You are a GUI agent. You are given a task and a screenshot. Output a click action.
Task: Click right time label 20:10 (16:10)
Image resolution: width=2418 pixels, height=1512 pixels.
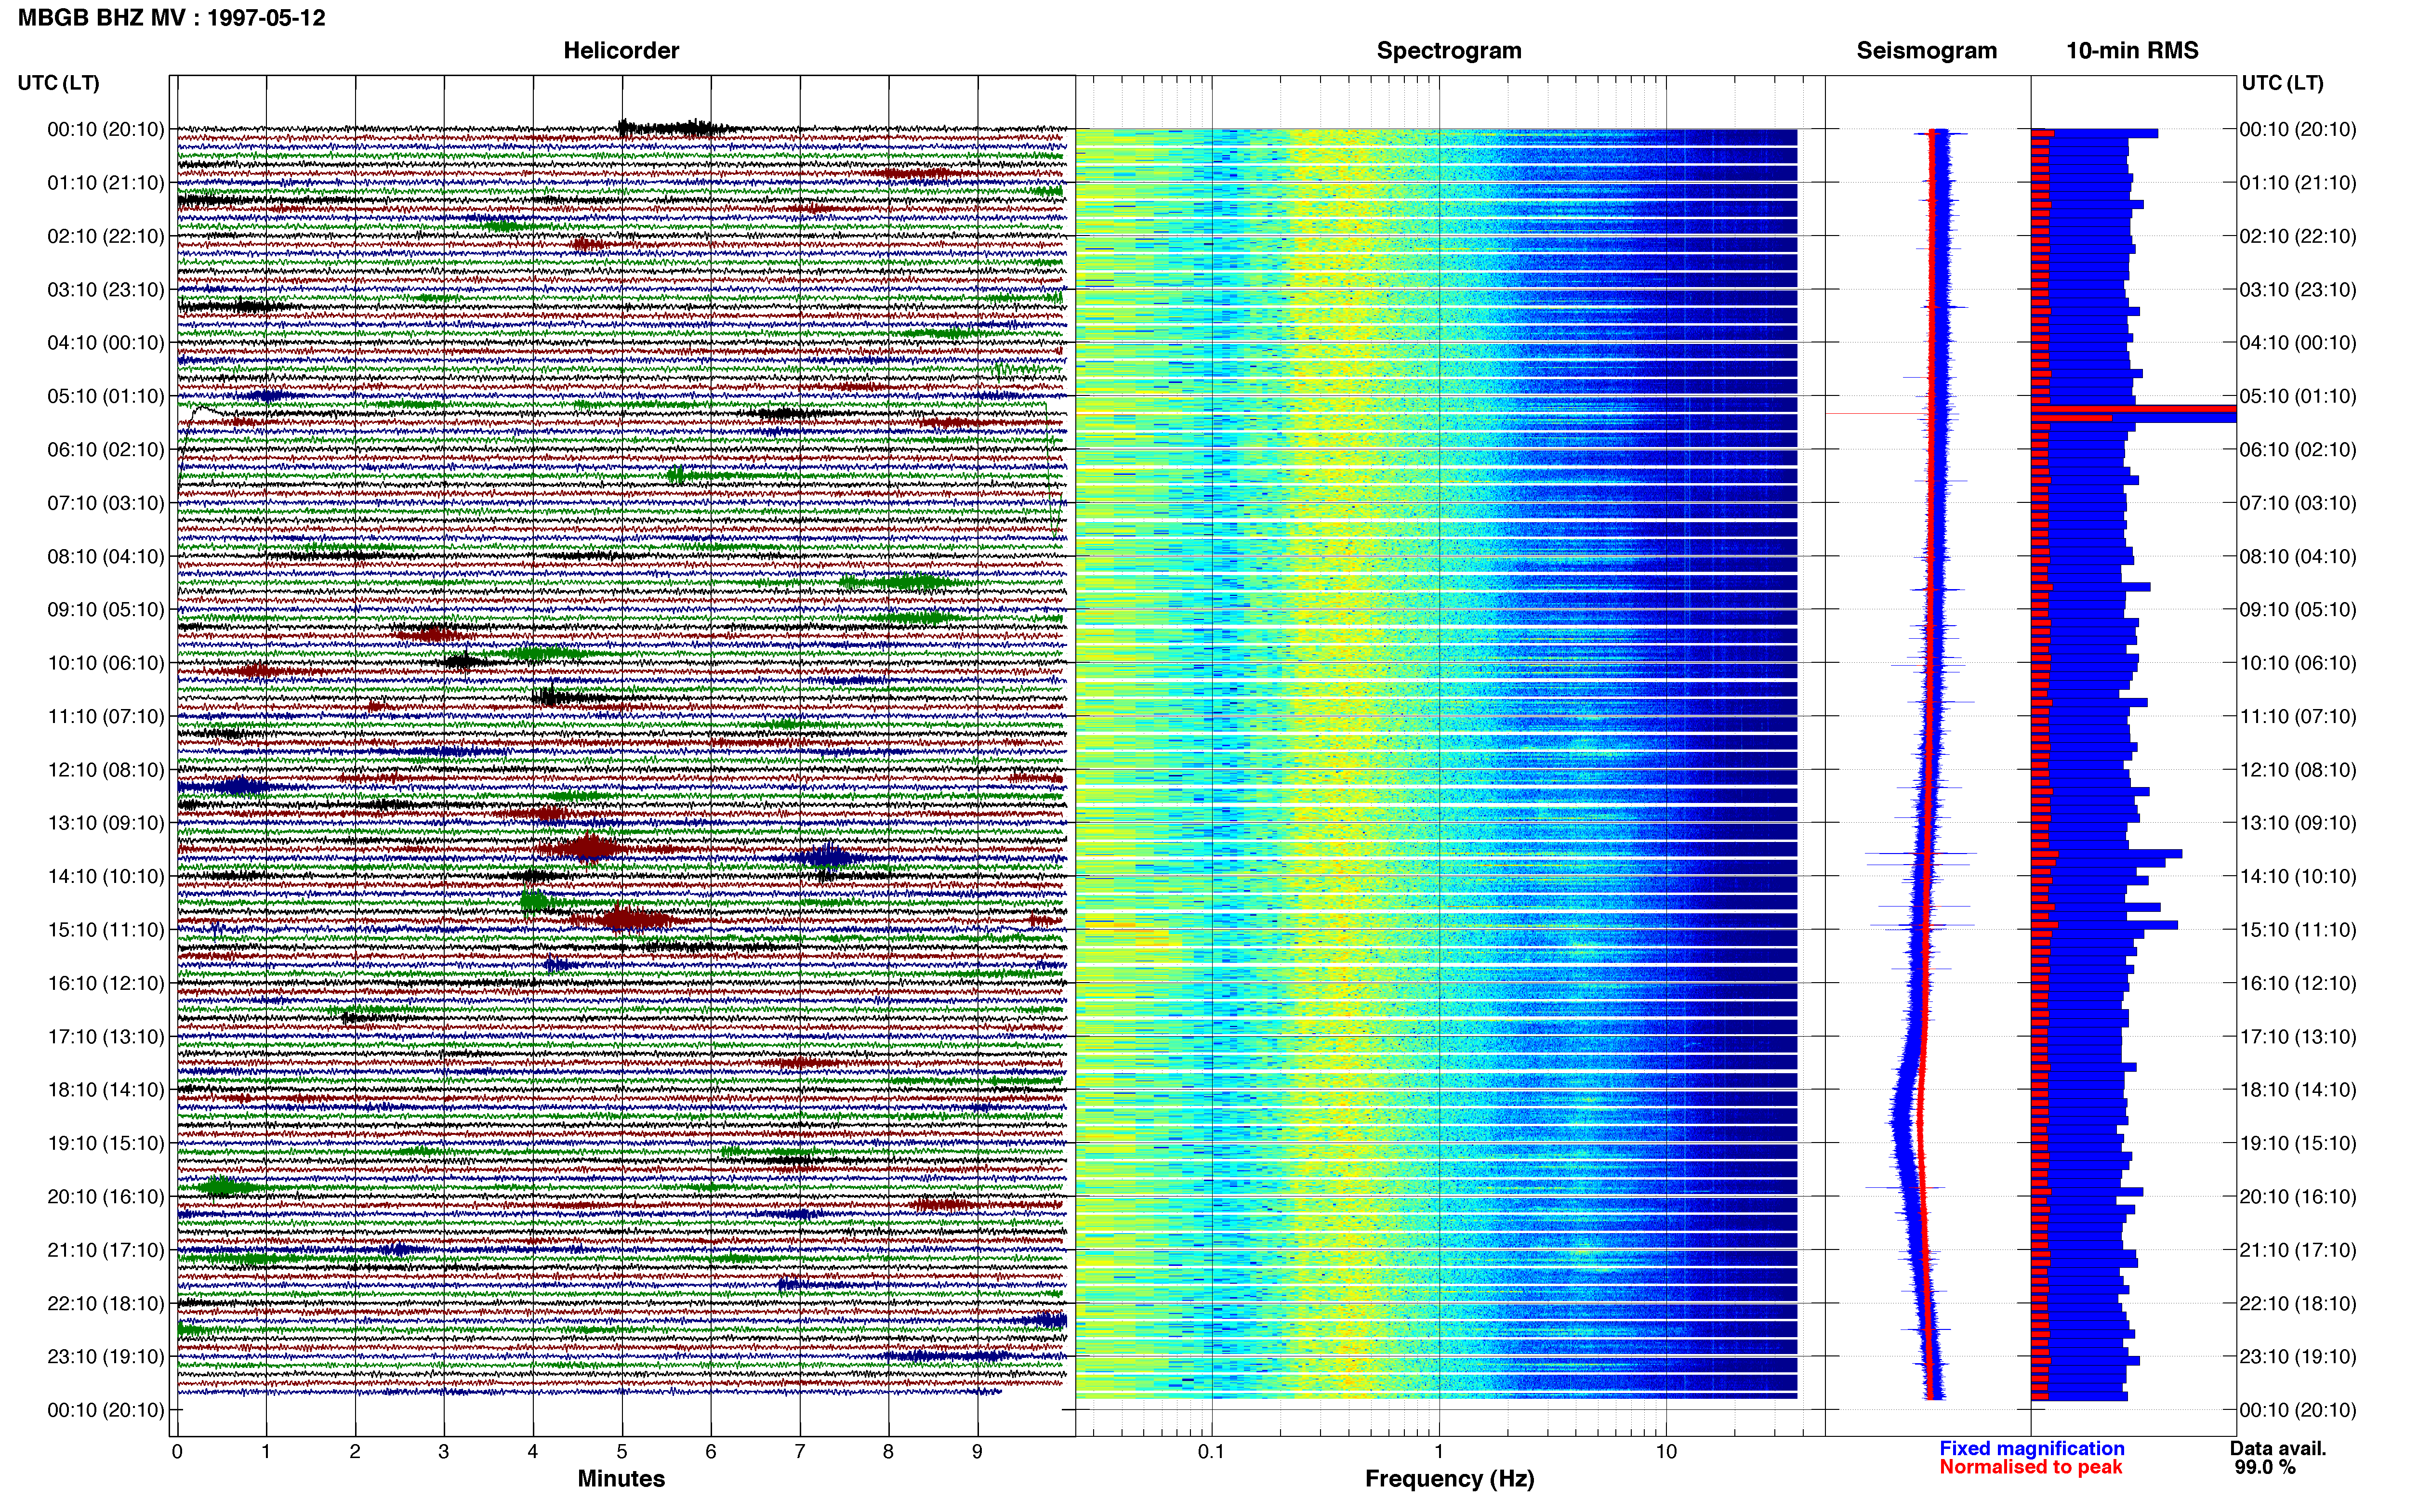click(x=2298, y=1196)
